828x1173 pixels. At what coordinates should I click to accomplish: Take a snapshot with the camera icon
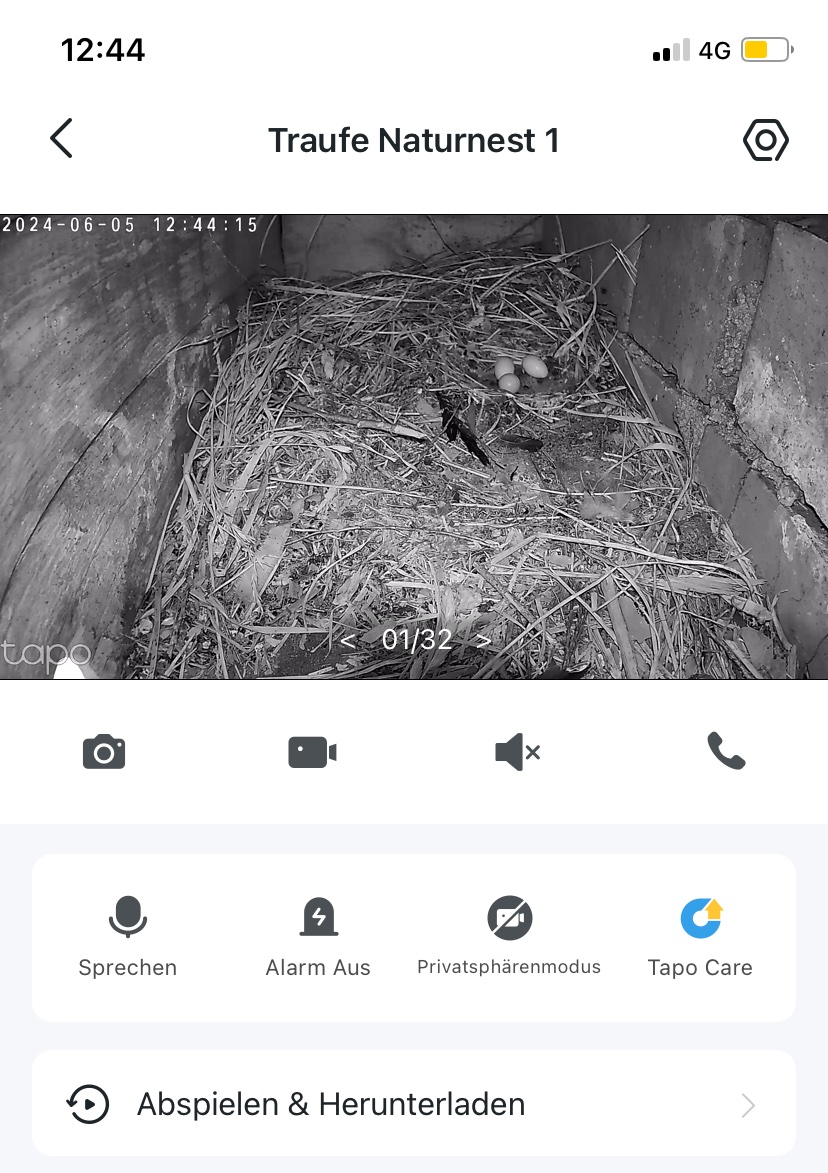(x=104, y=752)
